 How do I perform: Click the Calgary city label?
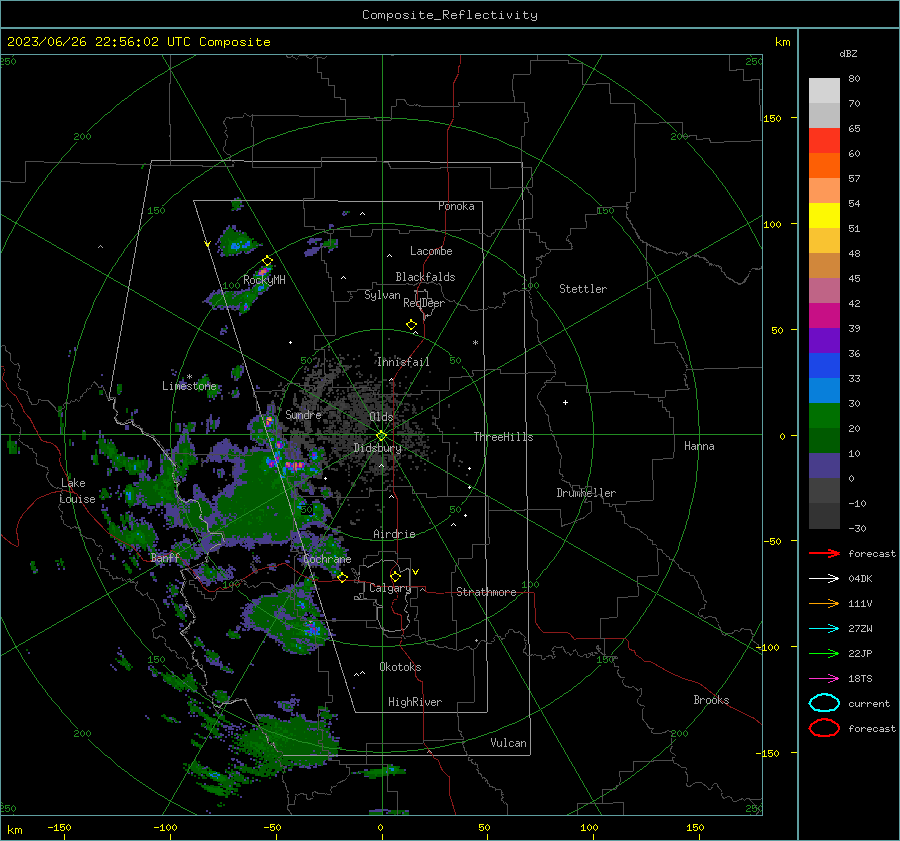390,588
